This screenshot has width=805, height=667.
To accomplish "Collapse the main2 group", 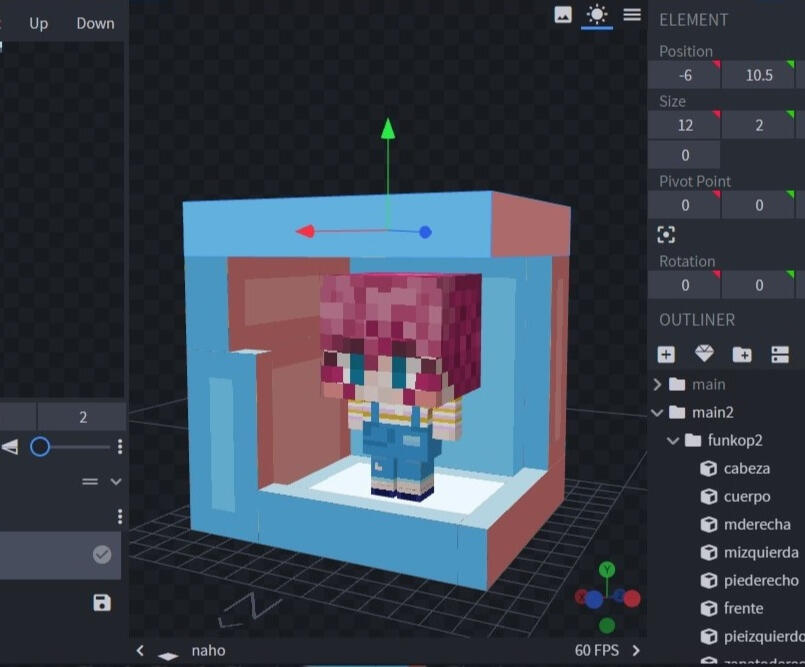I will click(657, 412).
